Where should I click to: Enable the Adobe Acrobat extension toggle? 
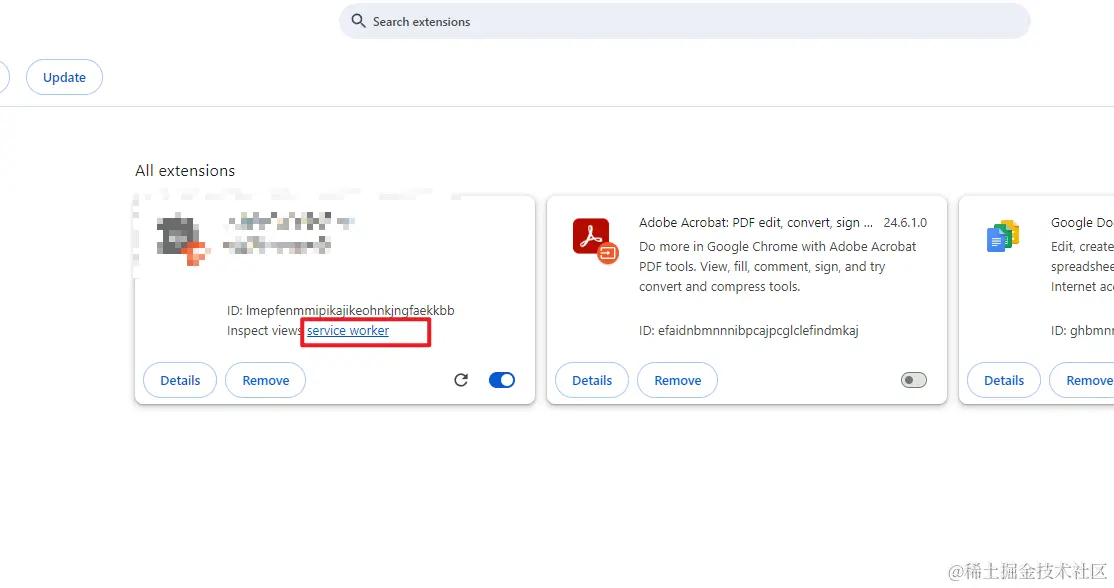[x=914, y=380]
